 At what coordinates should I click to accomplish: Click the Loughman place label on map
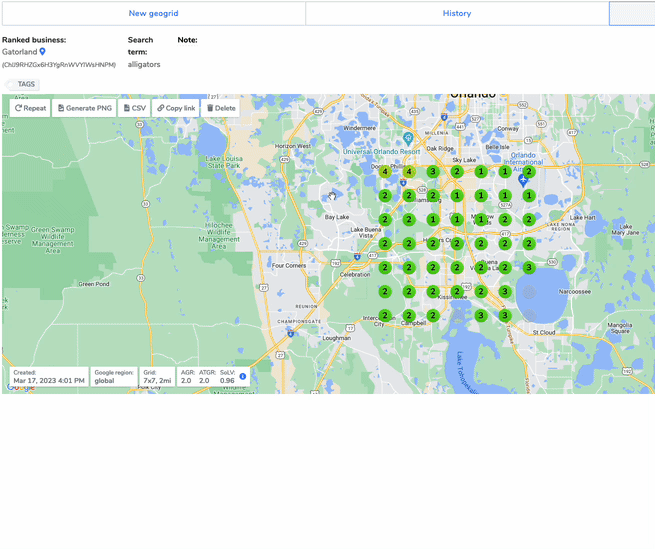coord(336,338)
